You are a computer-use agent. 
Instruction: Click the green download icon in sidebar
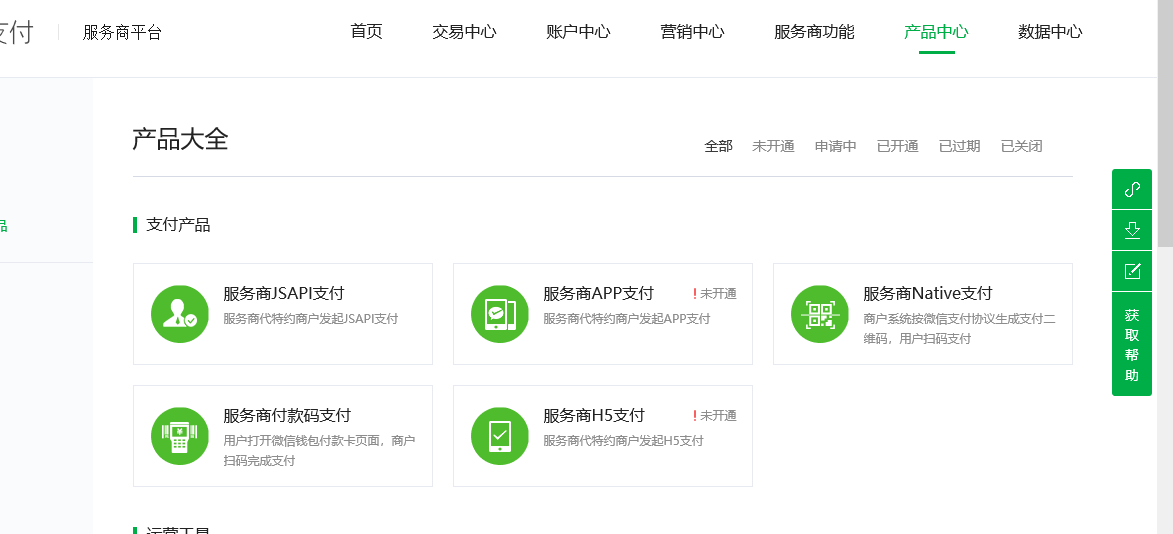point(1132,230)
